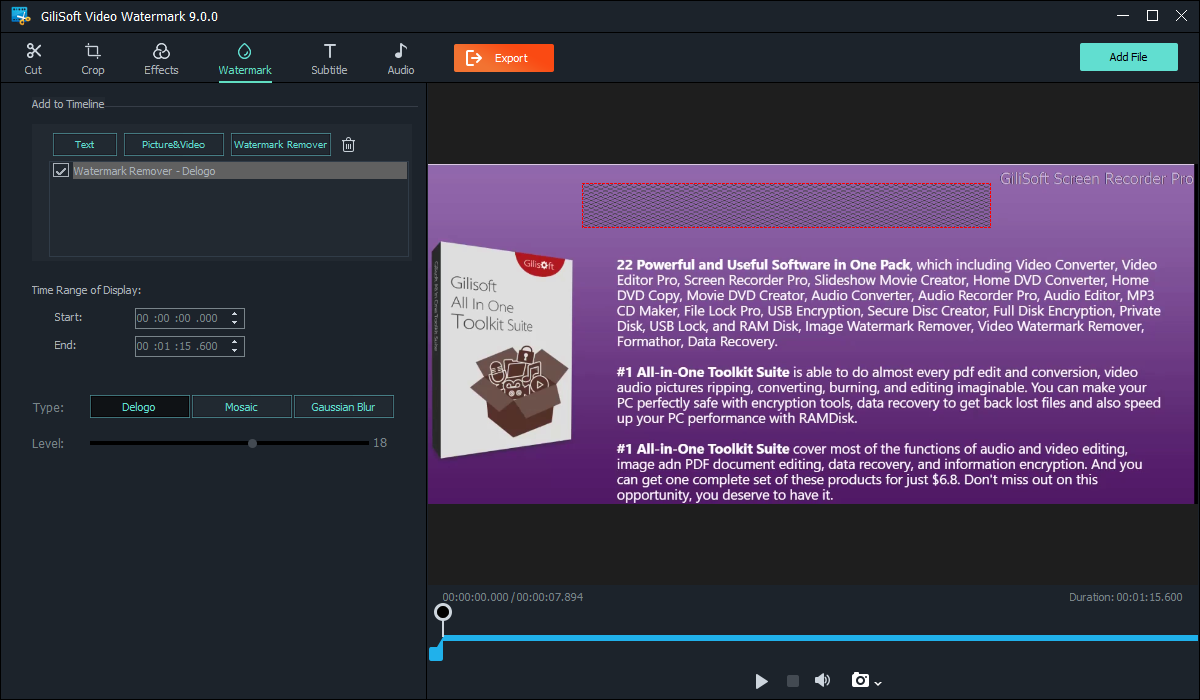Increase the End time with the up arrow
The width and height of the screenshot is (1200, 700).
click(235, 342)
